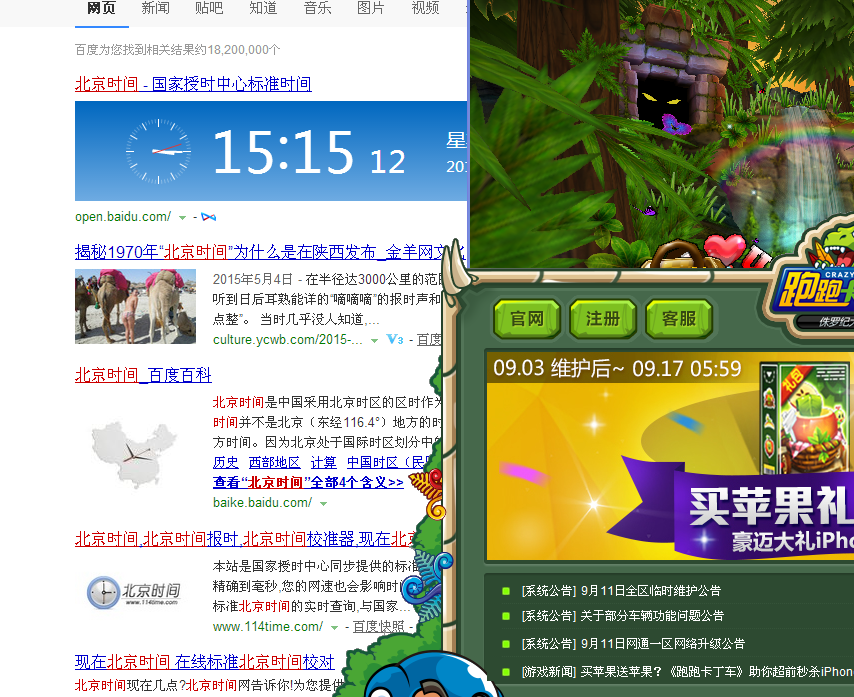Image resolution: width=854 pixels, height=697 pixels.
Task: Click the 注册 button in game launcher
Action: coord(602,319)
